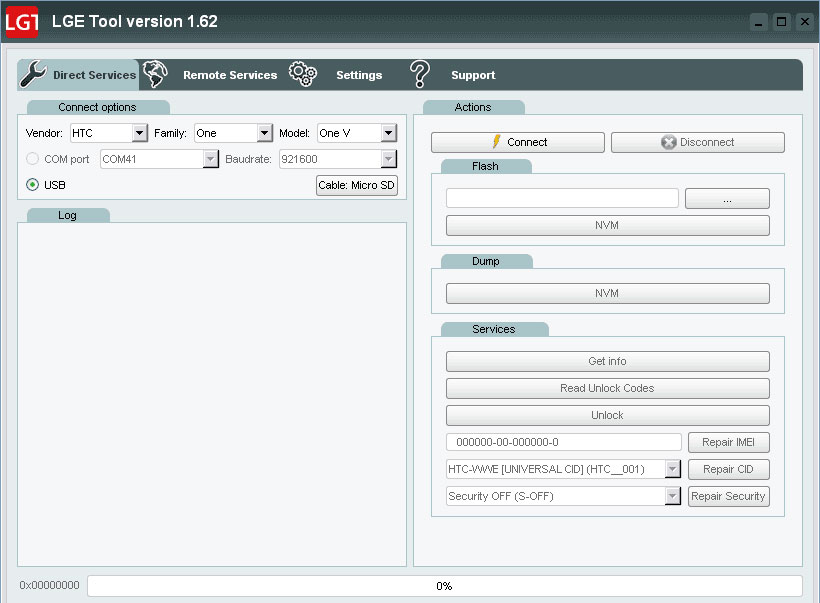The image size is (820, 603).
Task: Click the Read Unlock Codes button
Action: pos(608,389)
